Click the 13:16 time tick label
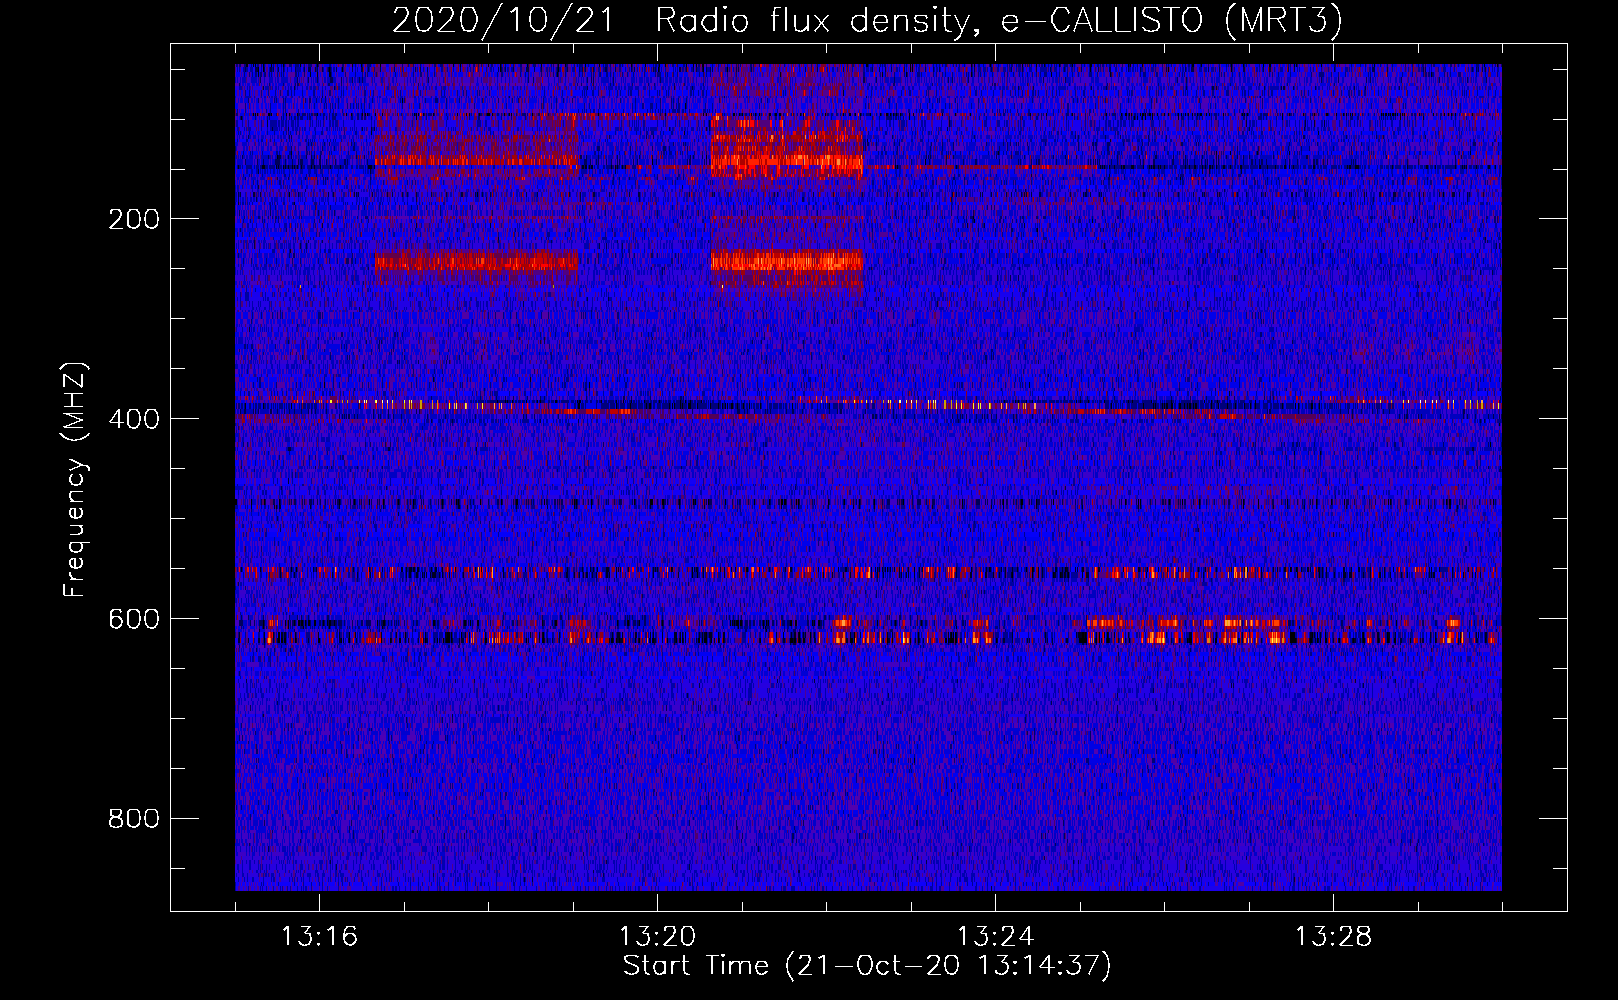 tap(319, 937)
